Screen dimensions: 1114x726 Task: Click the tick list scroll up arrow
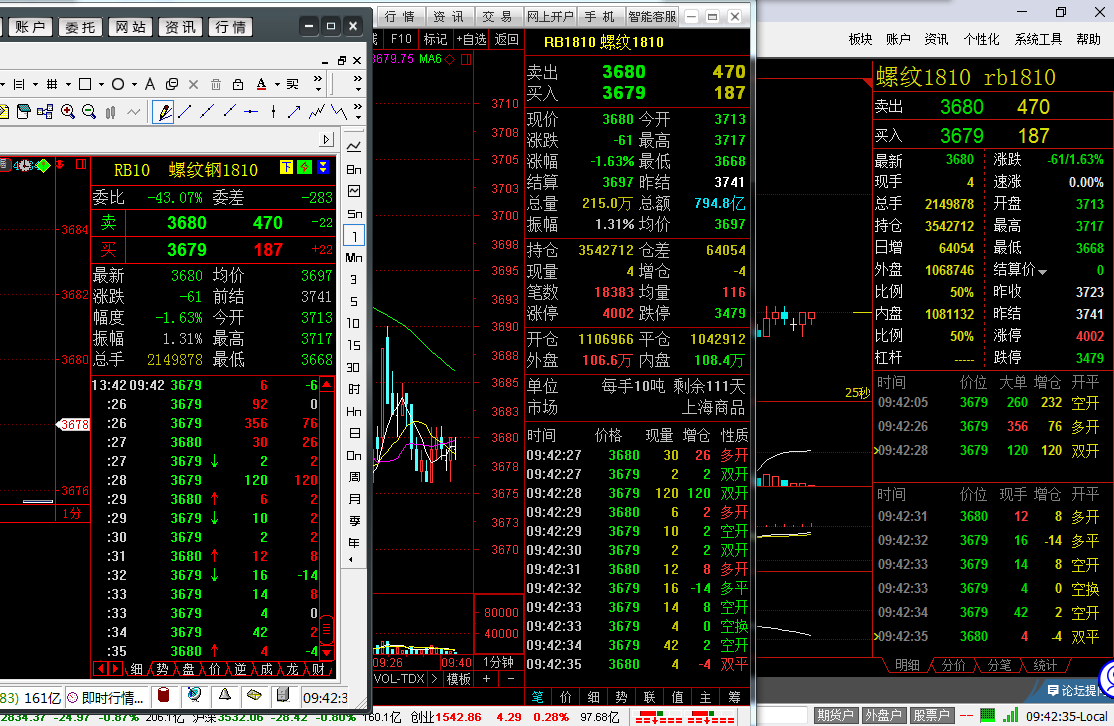(326, 384)
